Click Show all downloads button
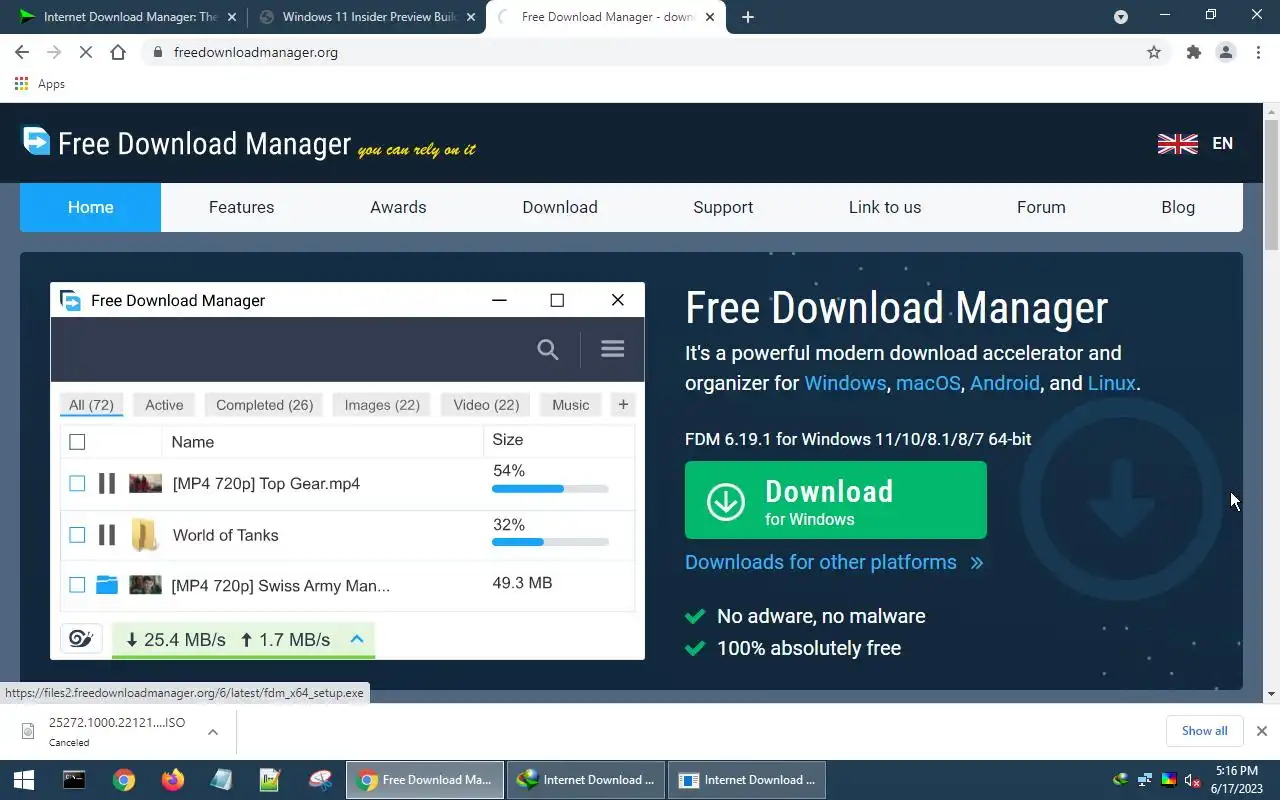Screen dimensions: 1280x800 (1204, 731)
